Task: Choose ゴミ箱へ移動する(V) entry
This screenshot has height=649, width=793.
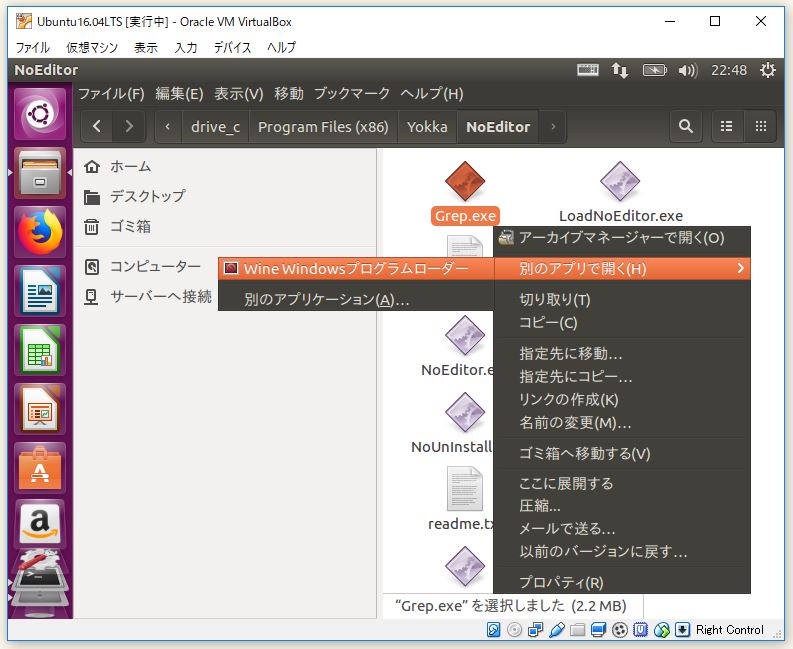Action: point(622,454)
